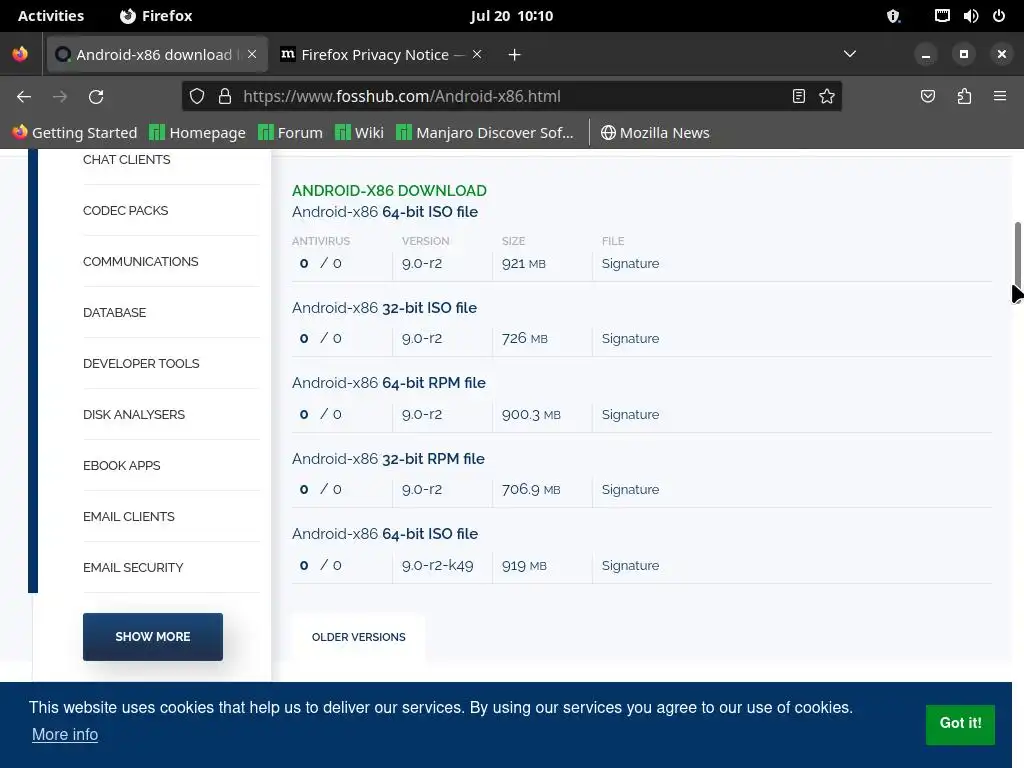Open the Codec Packs category
Viewport: 1024px width, 768px height.
click(125, 211)
